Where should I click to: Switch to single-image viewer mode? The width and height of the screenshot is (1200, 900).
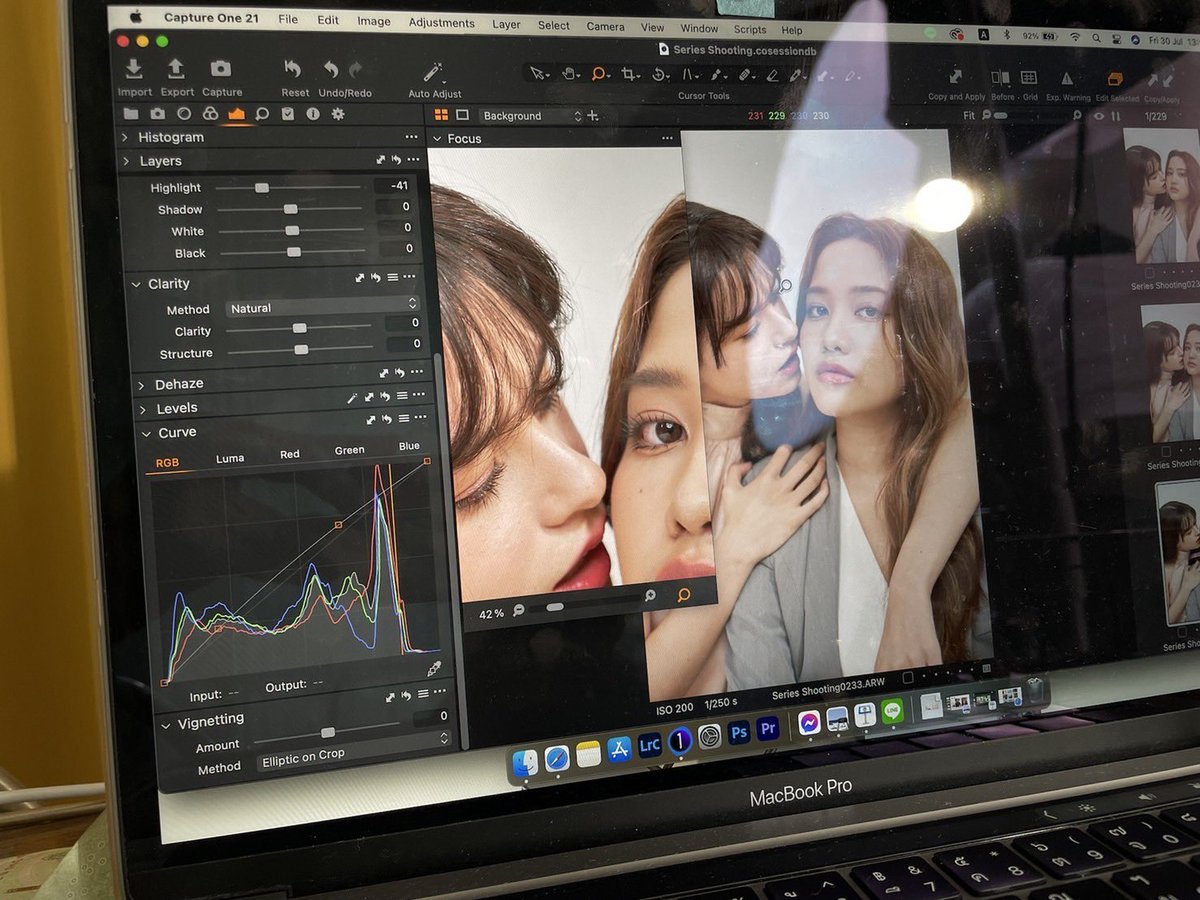tap(462, 115)
